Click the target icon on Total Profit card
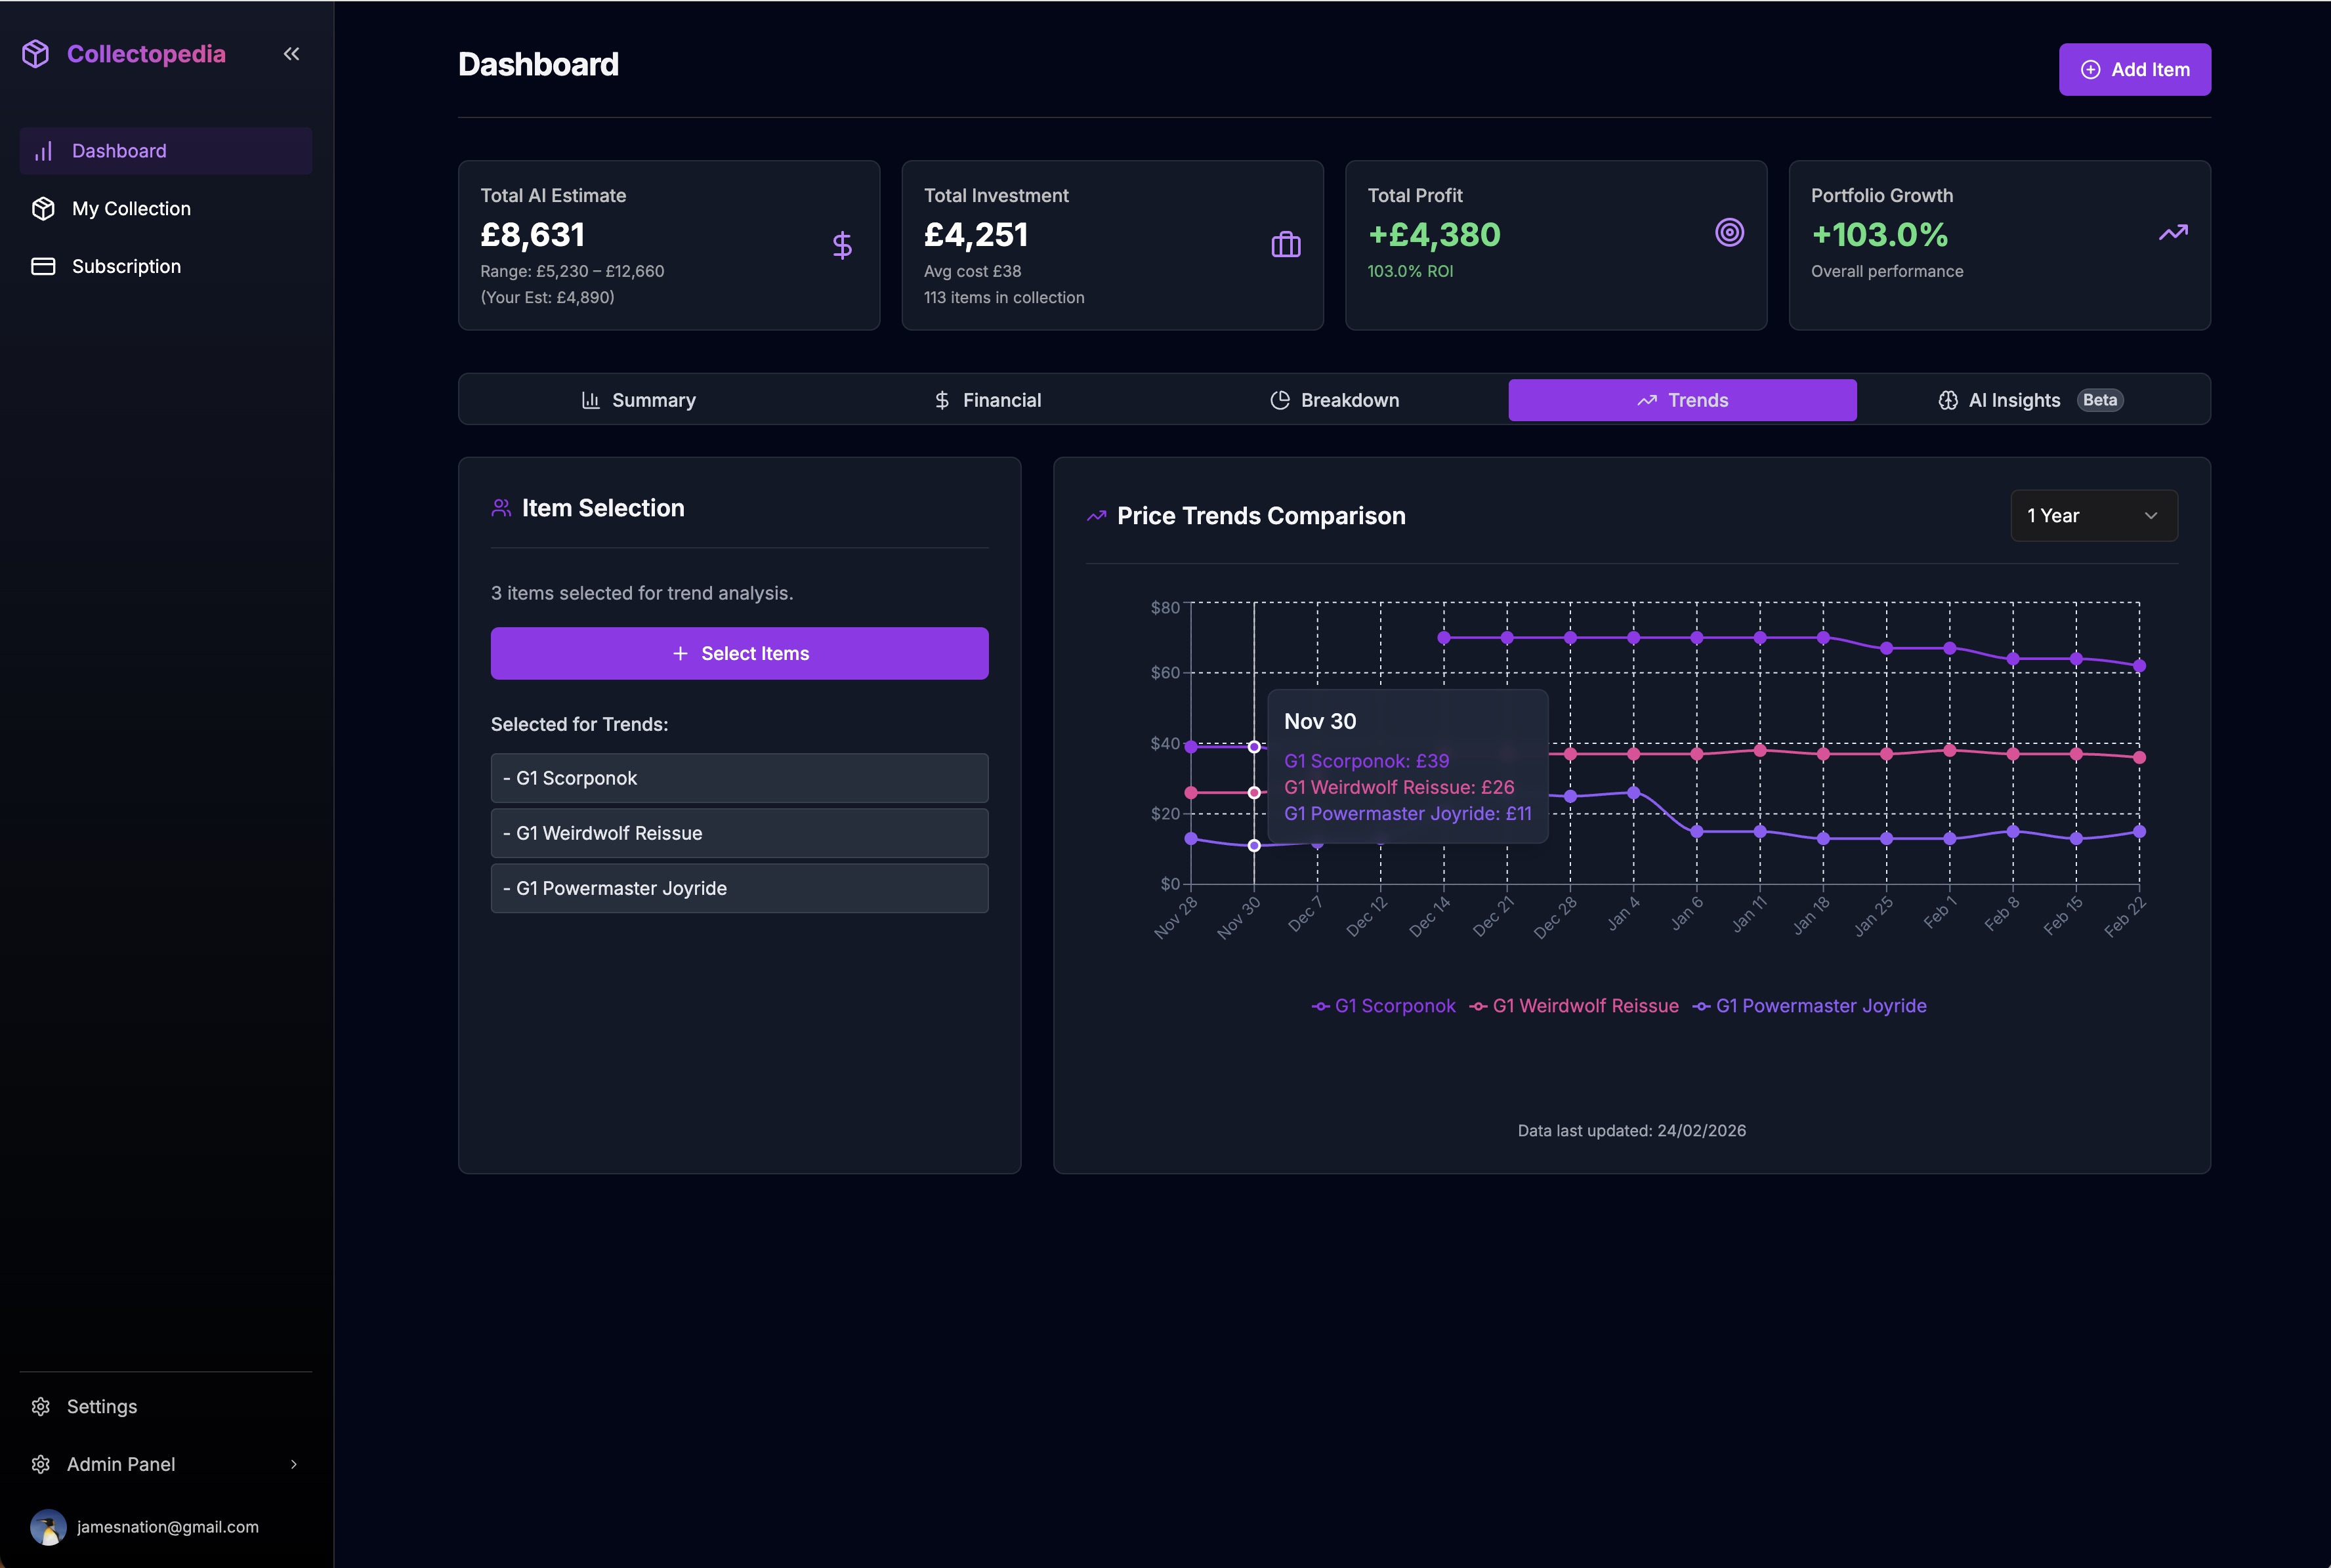The height and width of the screenshot is (1568, 2331). pos(1729,231)
